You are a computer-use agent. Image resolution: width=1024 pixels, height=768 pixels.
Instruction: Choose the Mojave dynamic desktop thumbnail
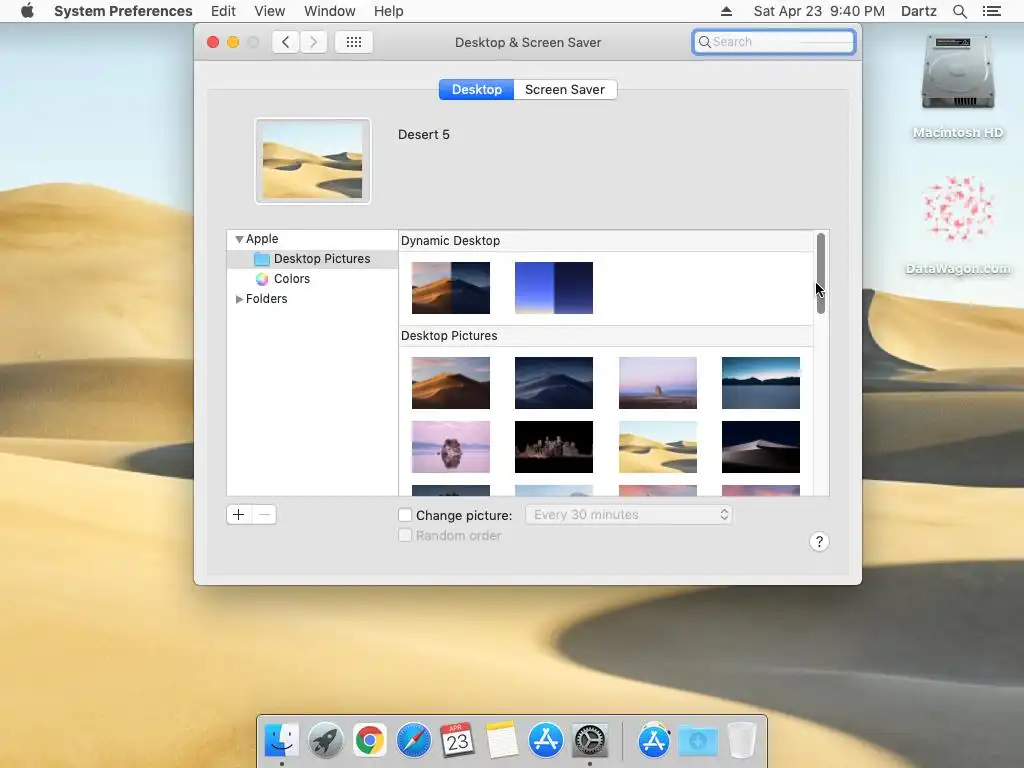click(x=451, y=288)
